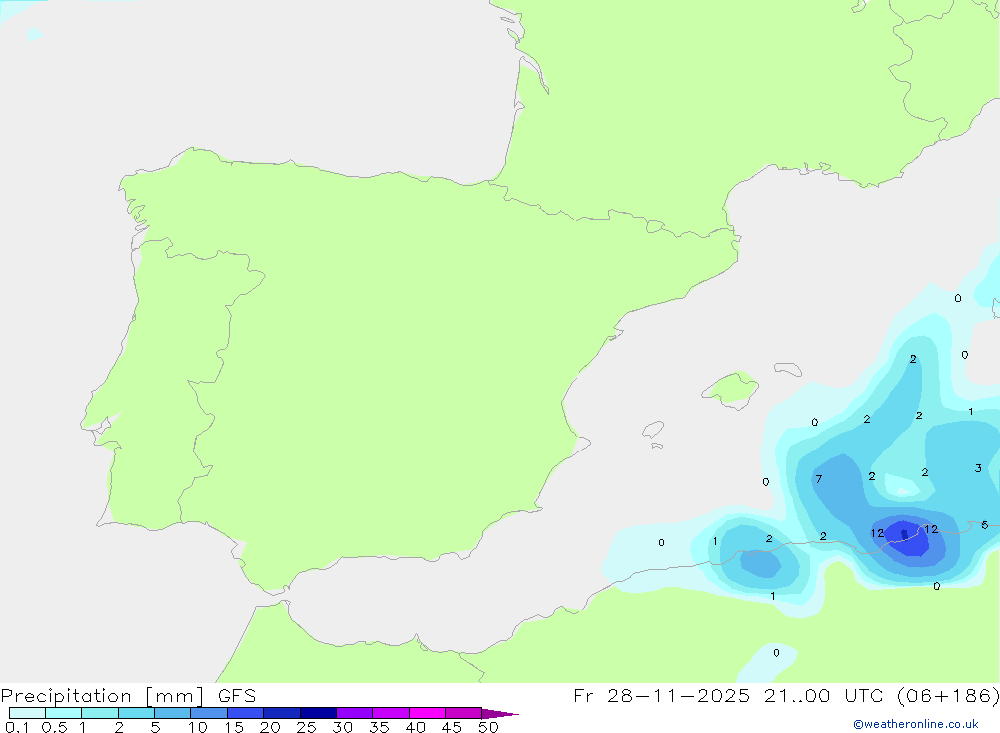Image resolution: width=1000 pixels, height=733 pixels.
Task: Click the '45' legend scale label
Action: coord(452,727)
